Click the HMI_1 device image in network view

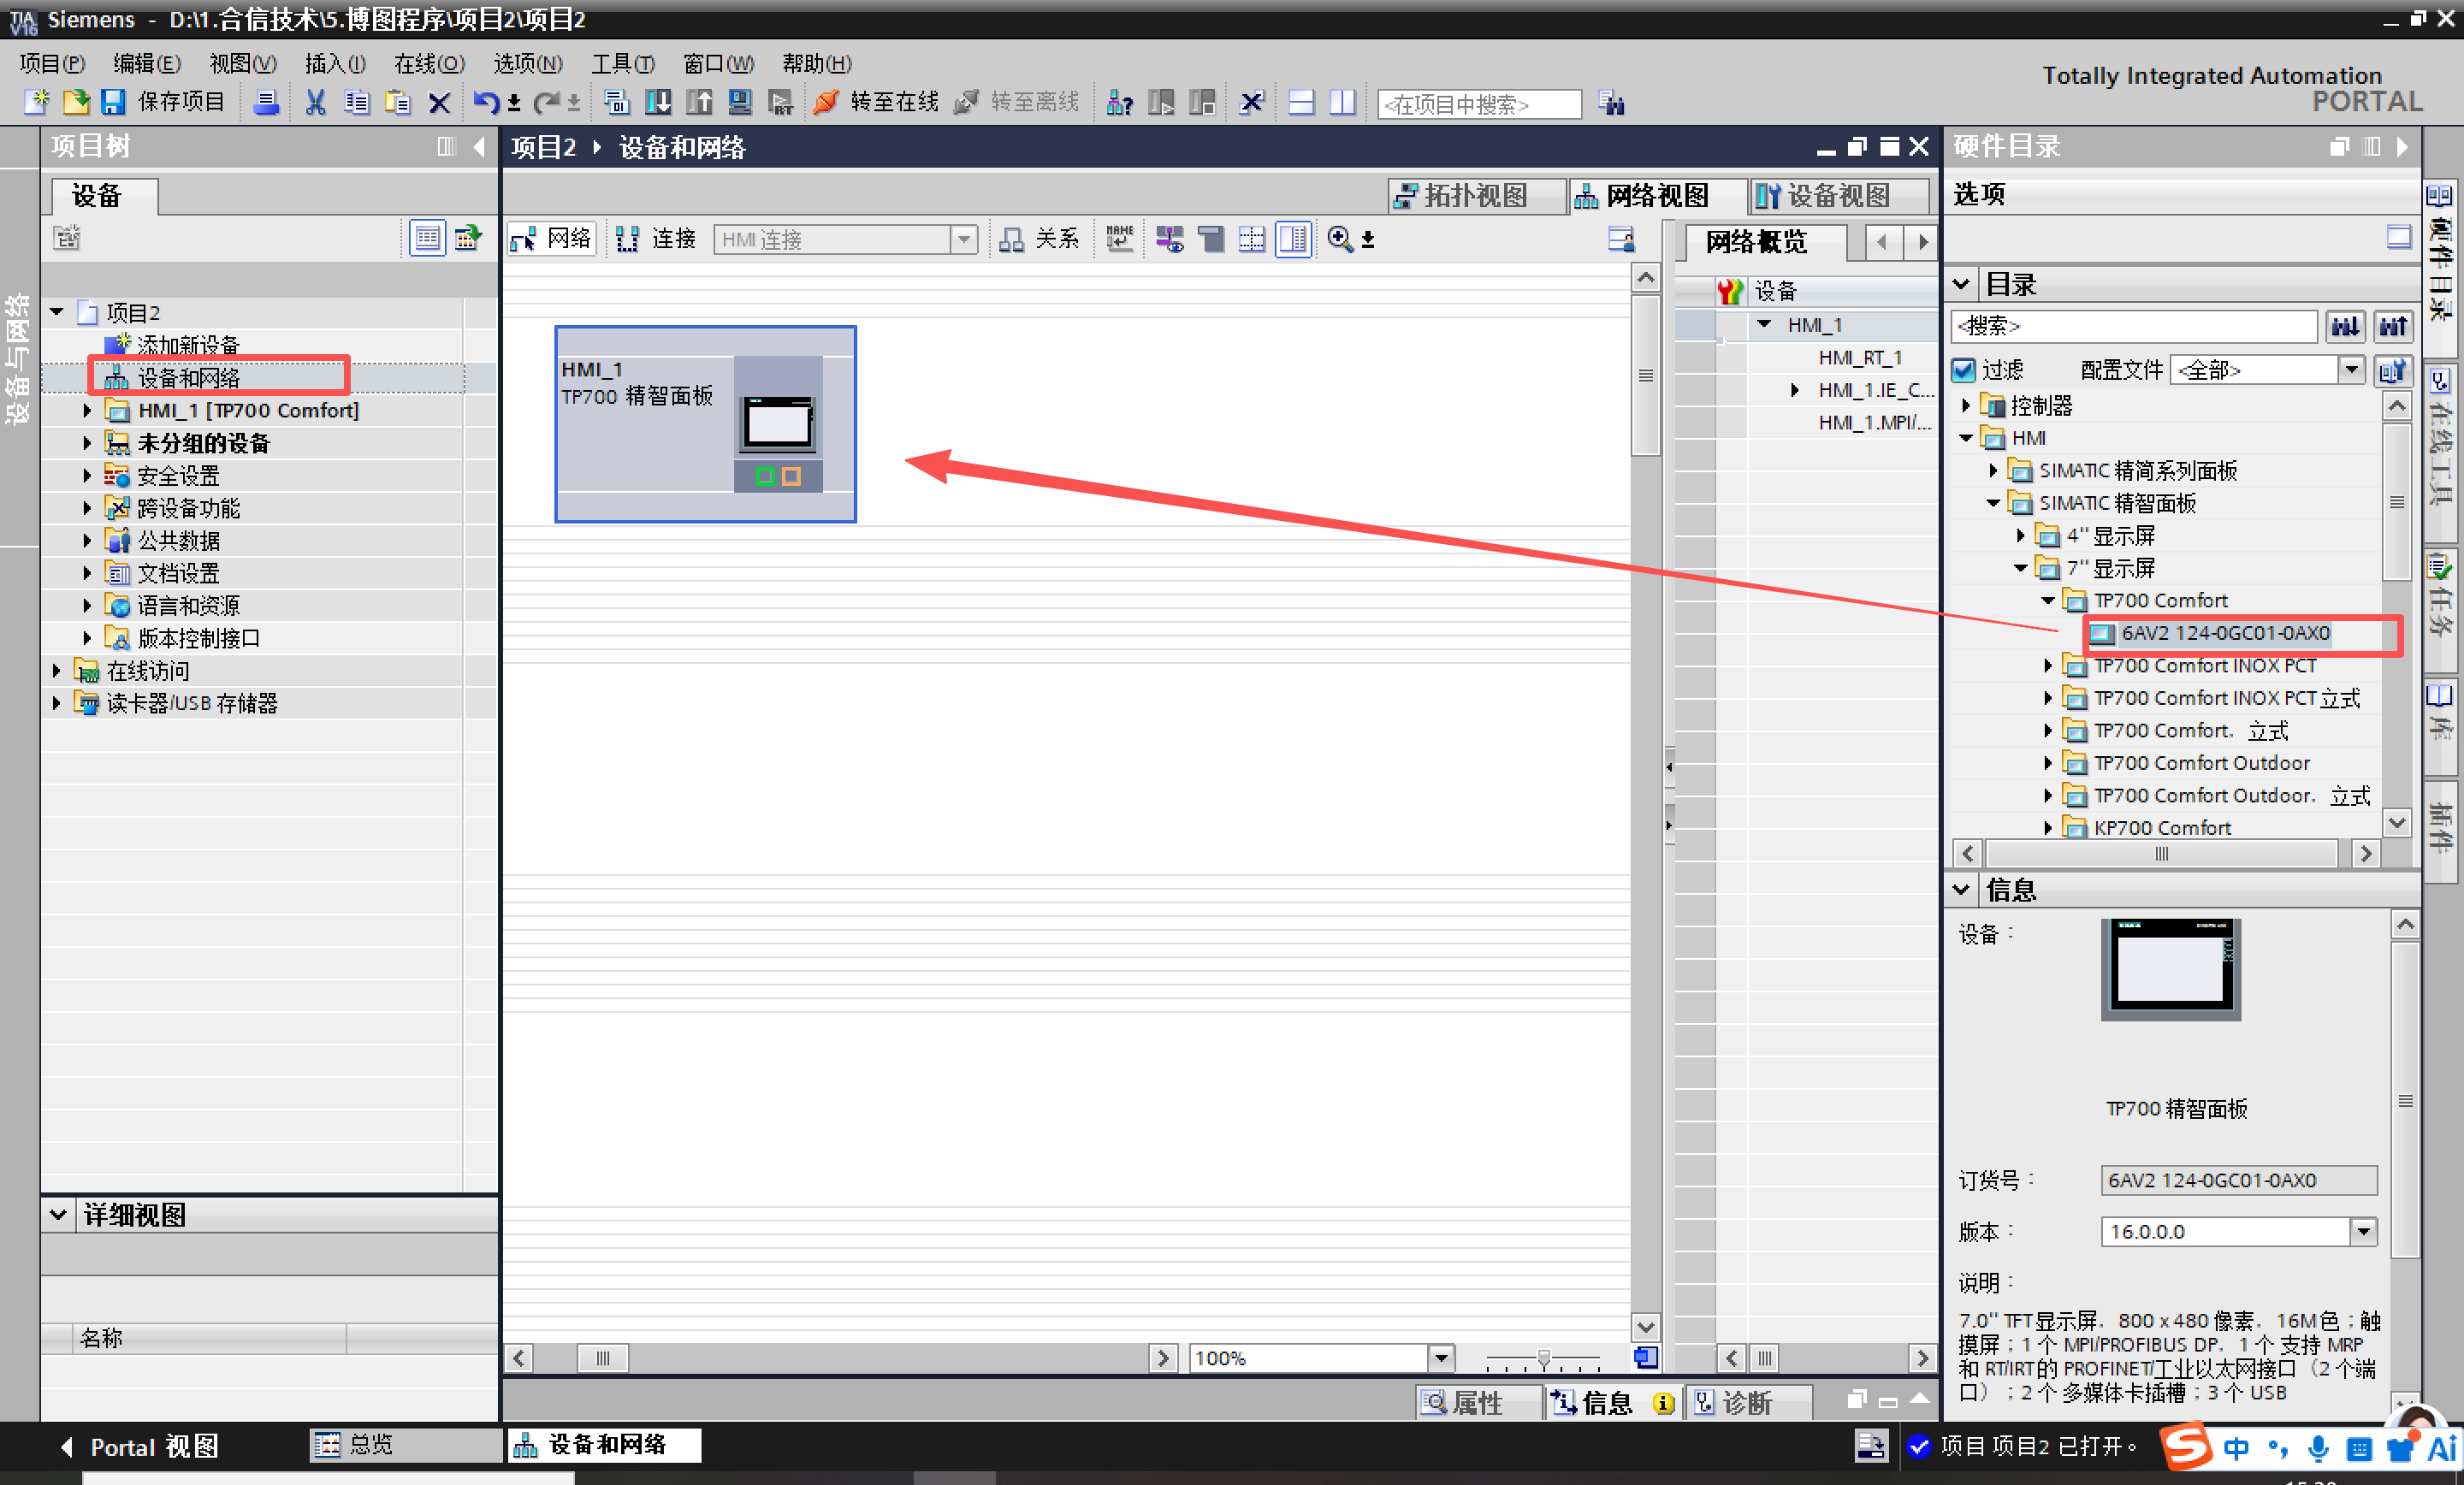click(x=778, y=424)
